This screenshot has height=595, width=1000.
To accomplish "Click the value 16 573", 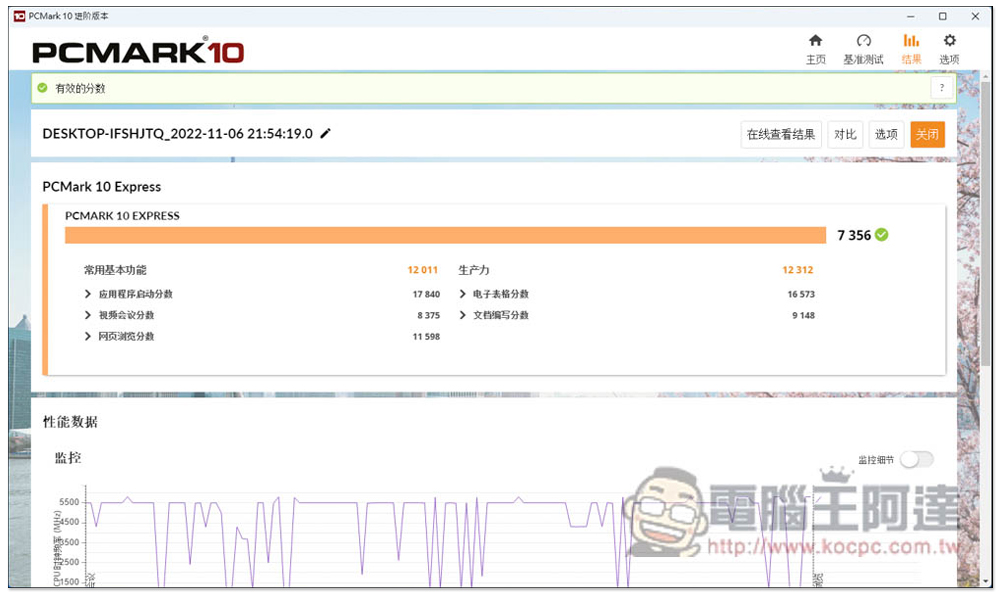I will [801, 294].
